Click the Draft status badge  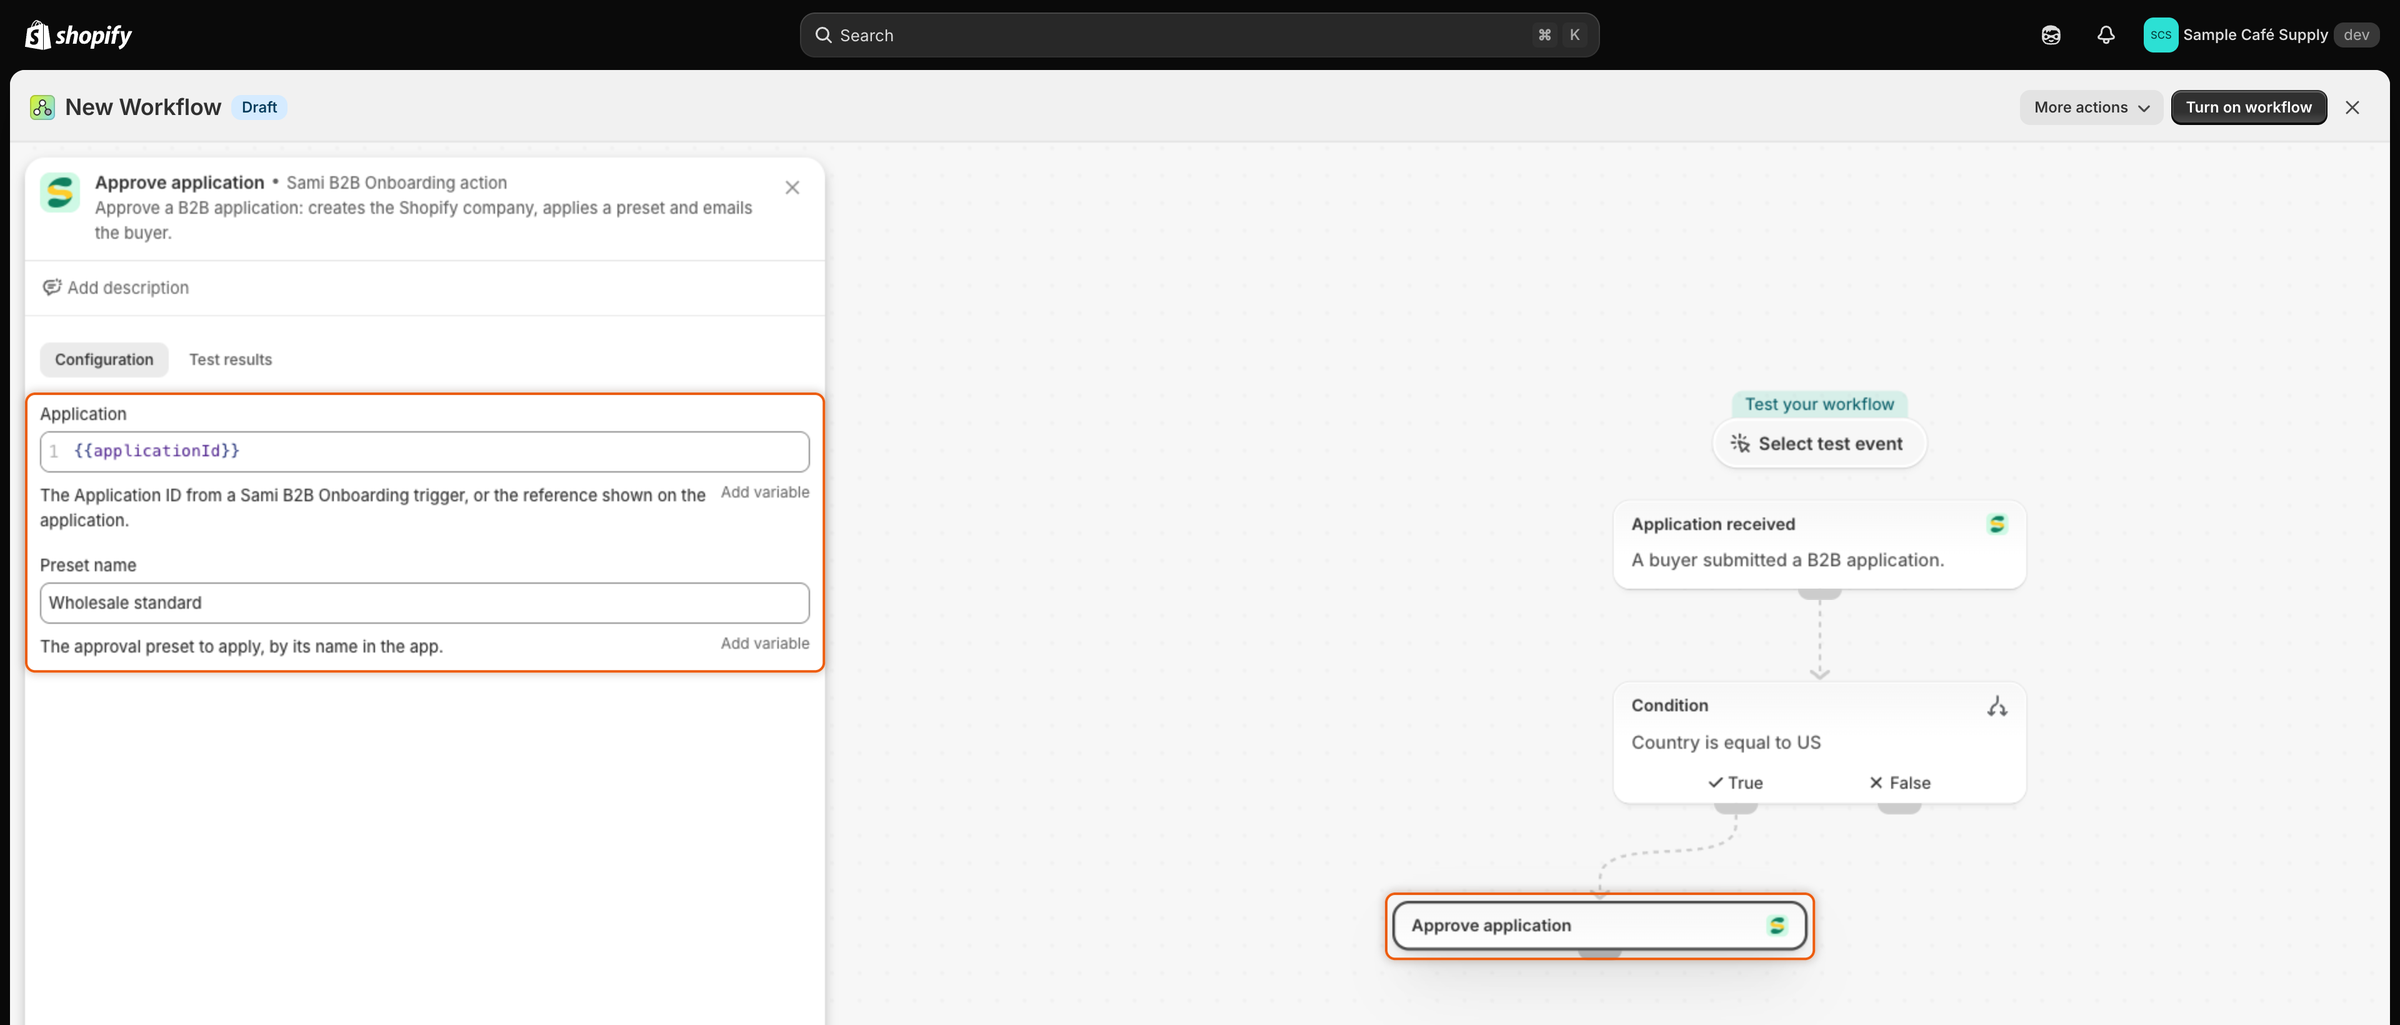[x=259, y=107]
